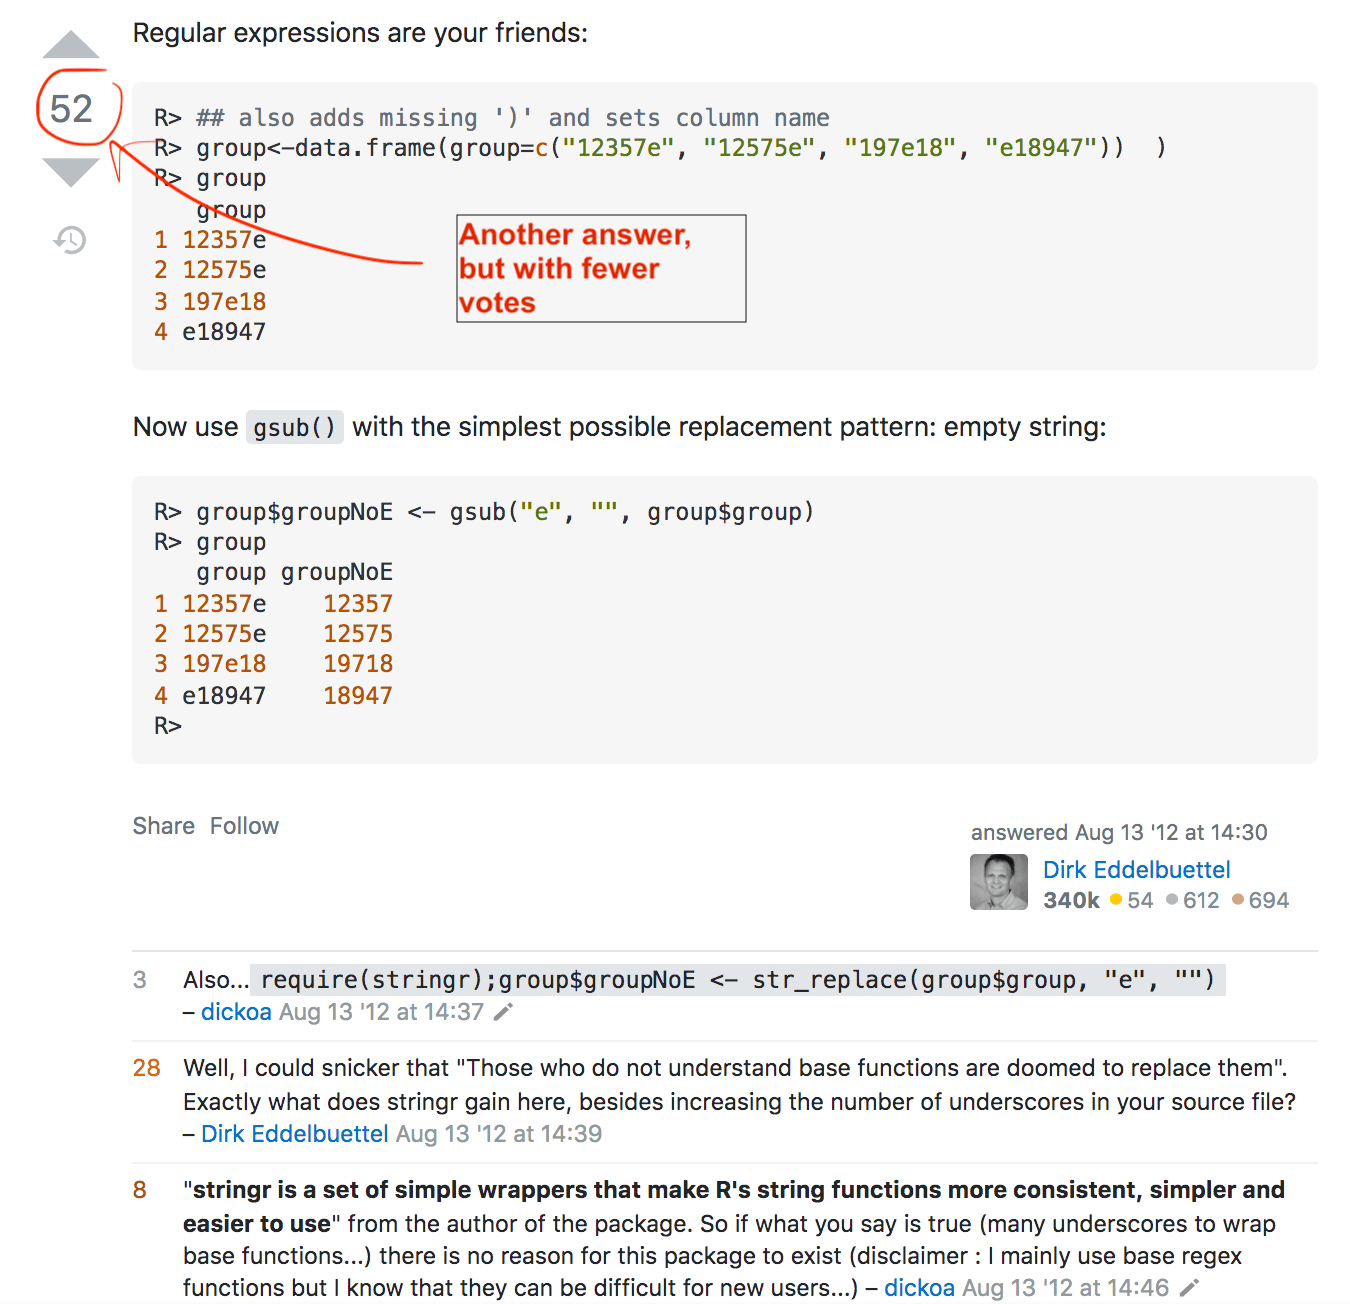The height and width of the screenshot is (1304, 1350).
Task: Click the Follow link below the answer
Action: click(x=246, y=826)
